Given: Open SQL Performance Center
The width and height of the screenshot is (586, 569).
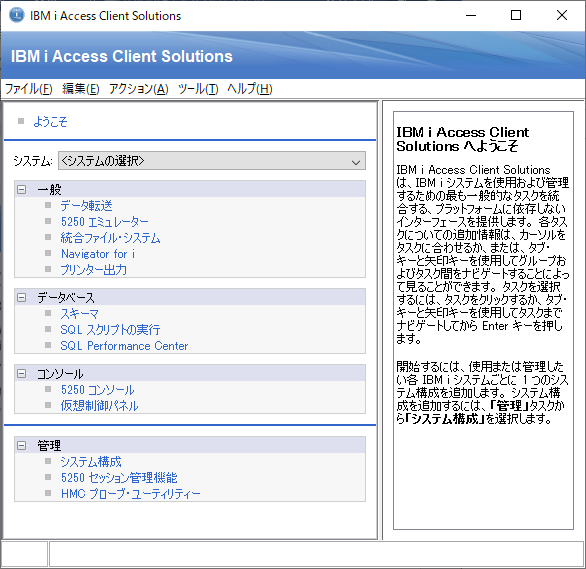Looking at the screenshot, I should pos(124,346).
